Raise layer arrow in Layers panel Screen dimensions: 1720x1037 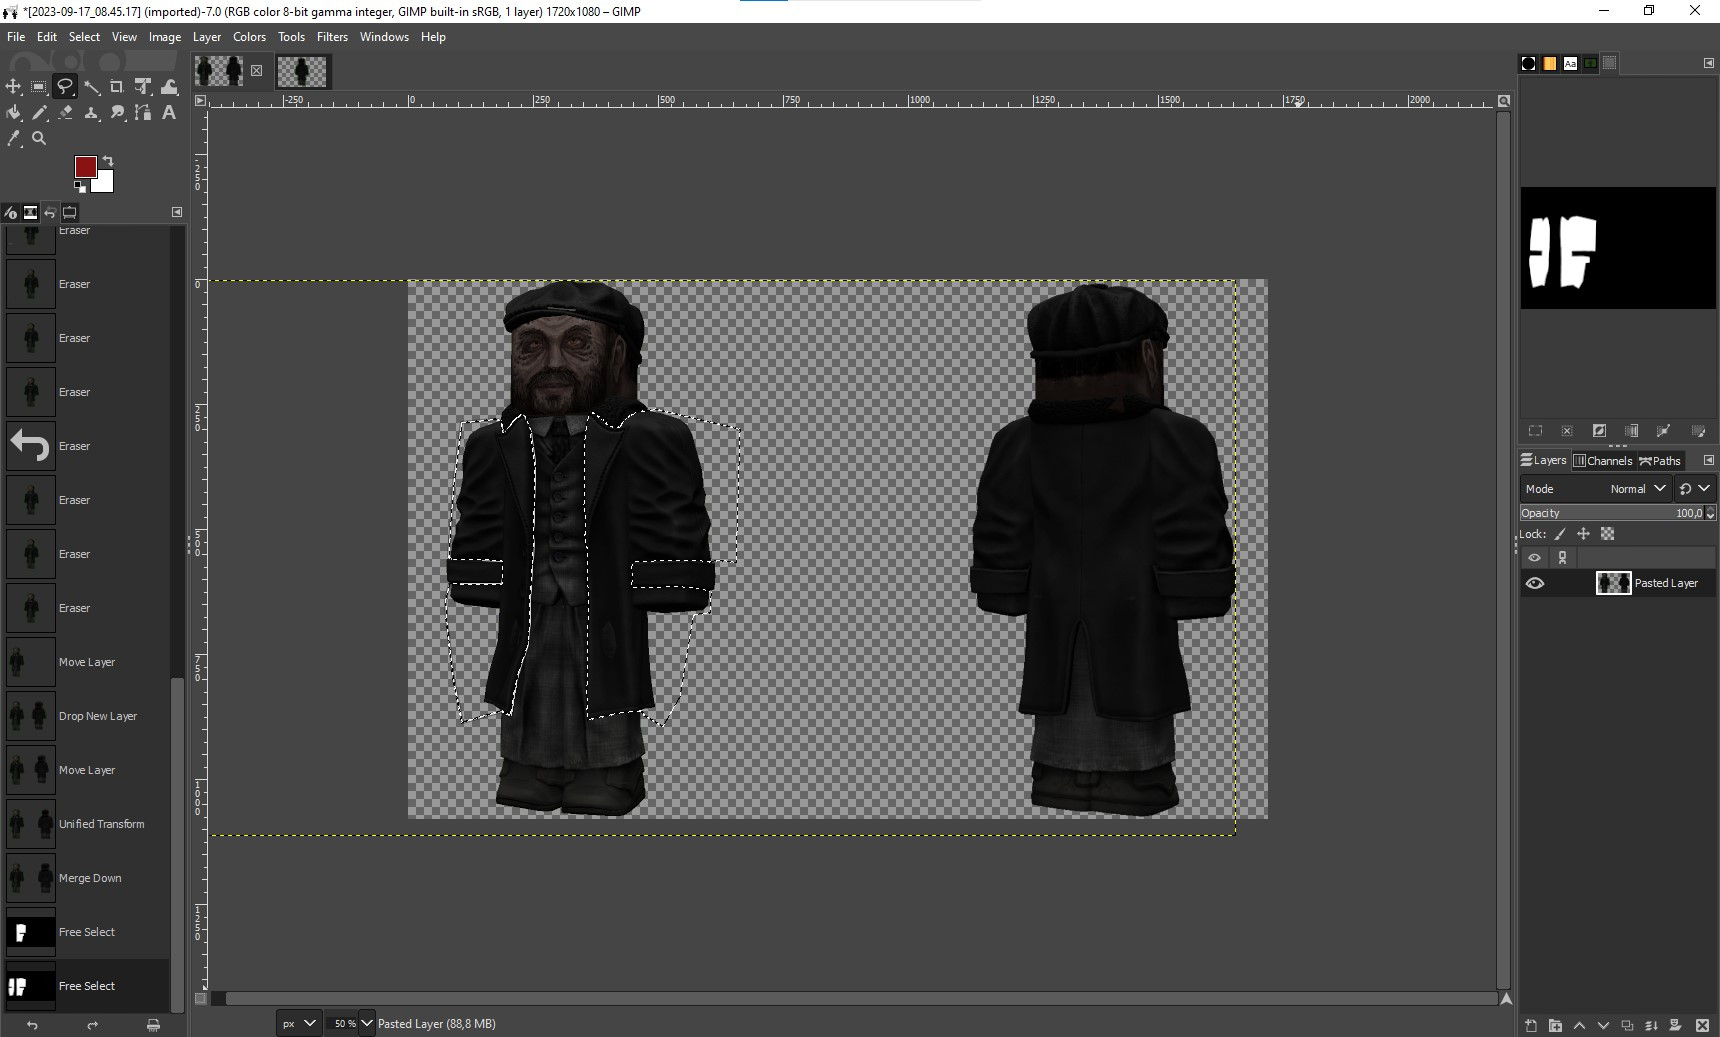(x=1579, y=1025)
